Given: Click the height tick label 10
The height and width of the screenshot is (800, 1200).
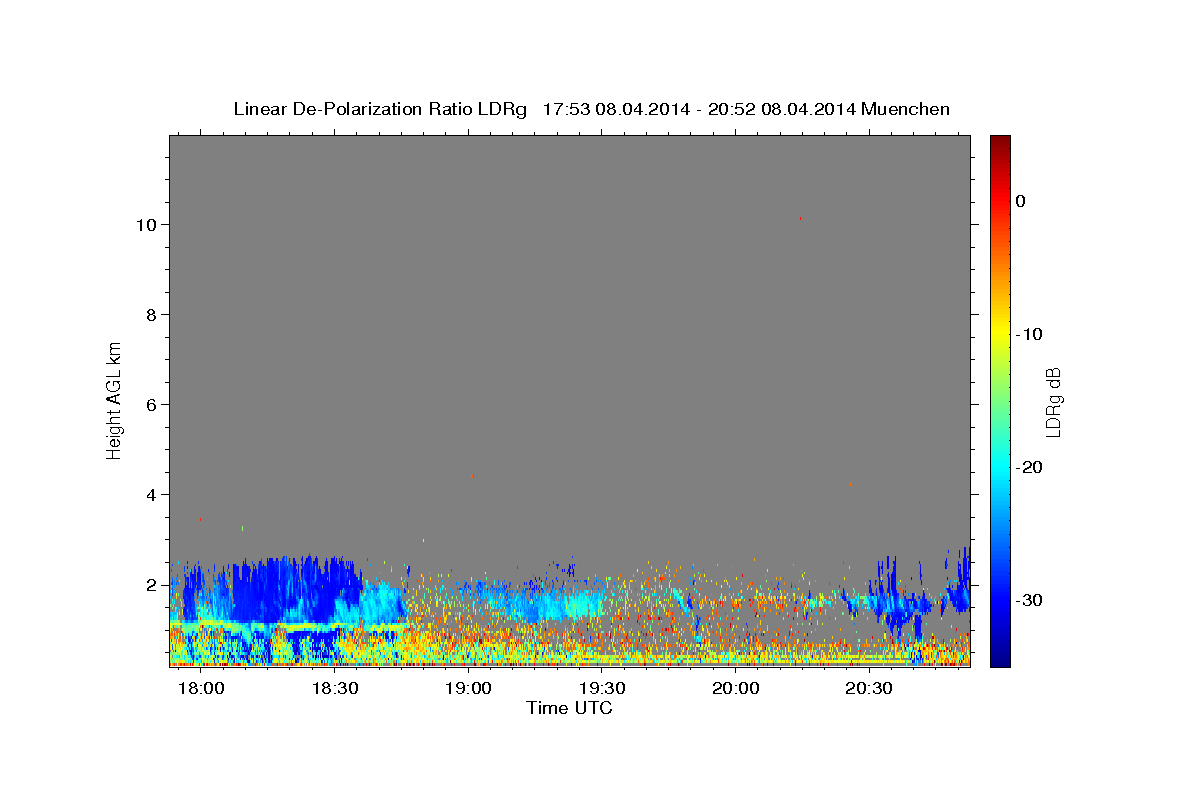Looking at the screenshot, I should (146, 225).
